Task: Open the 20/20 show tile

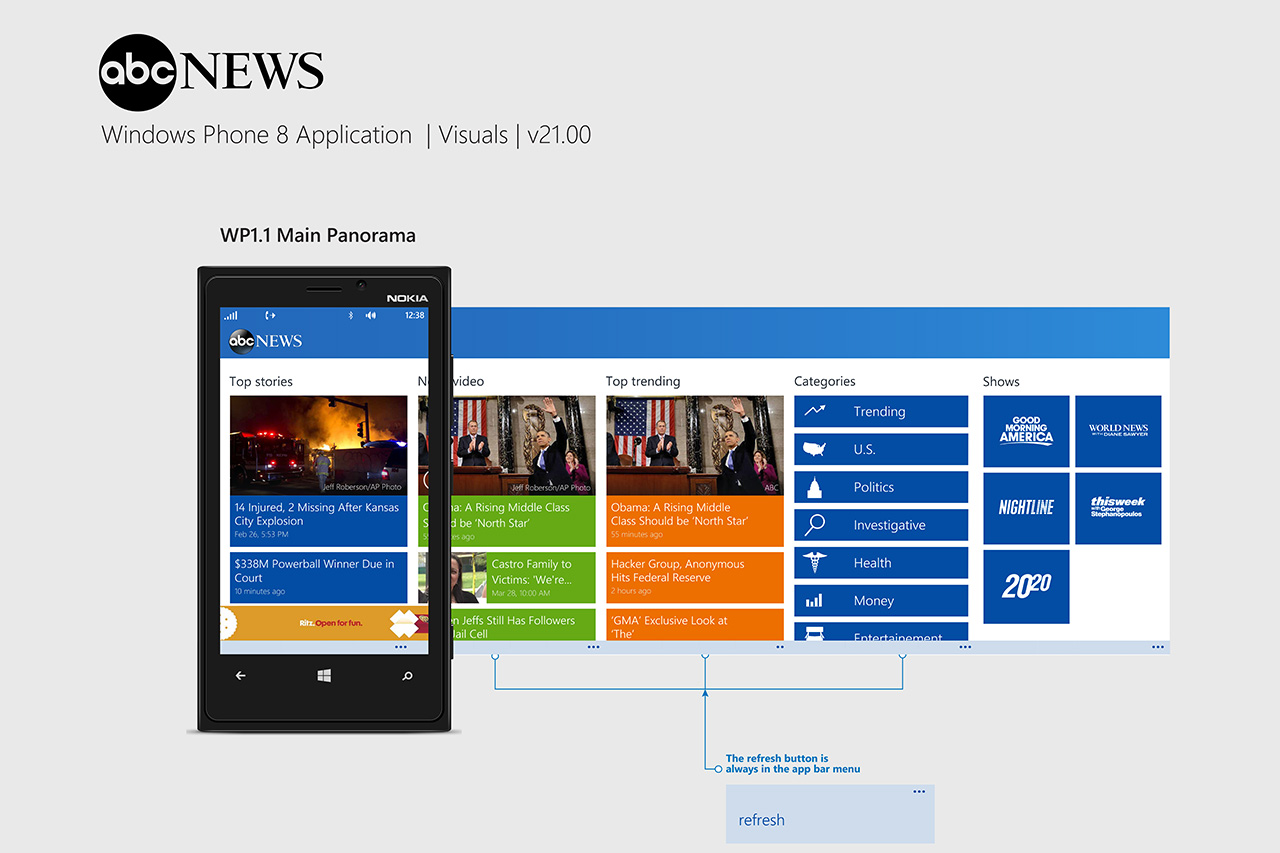Action: point(1026,586)
